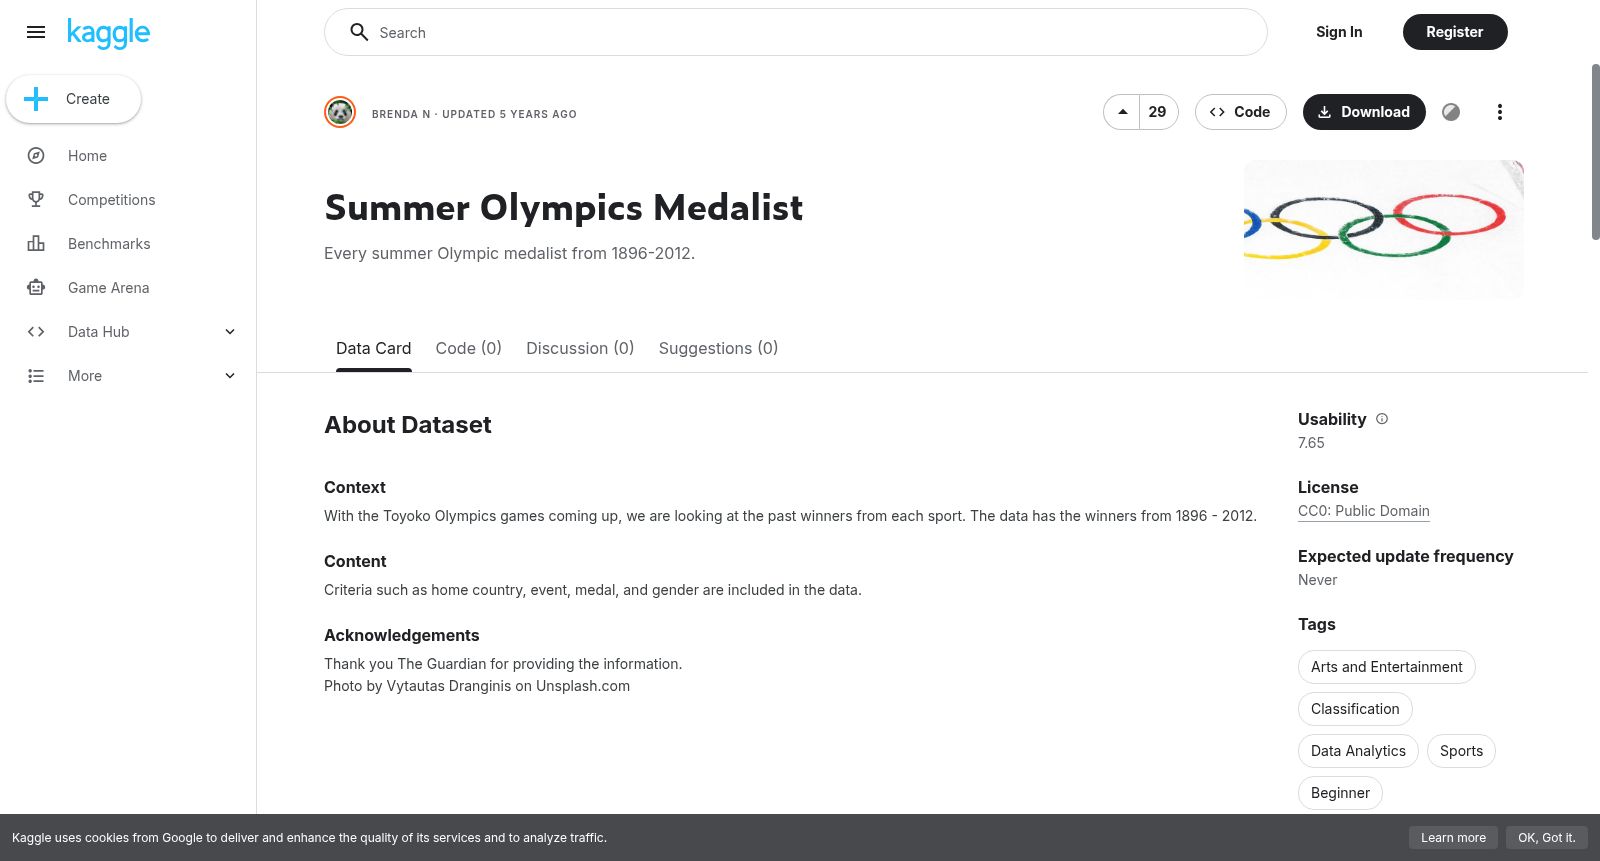The image size is (1600, 861).
Task: Open Competitions via trophy icon
Action: click(36, 200)
